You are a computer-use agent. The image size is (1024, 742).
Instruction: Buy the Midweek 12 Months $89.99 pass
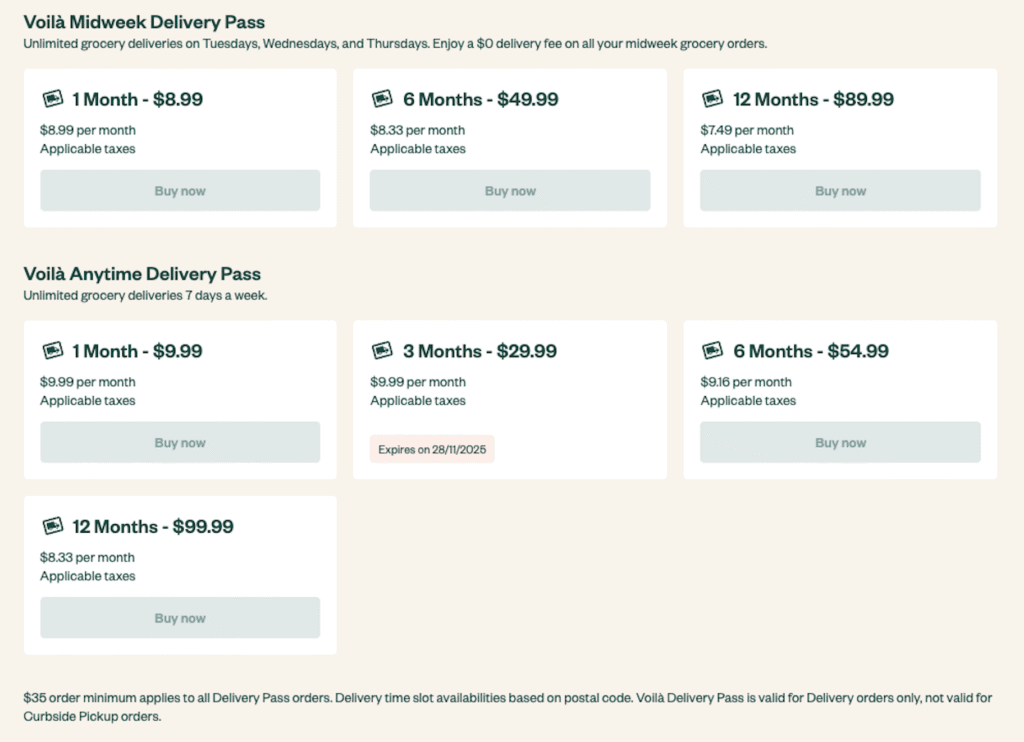[x=840, y=191]
